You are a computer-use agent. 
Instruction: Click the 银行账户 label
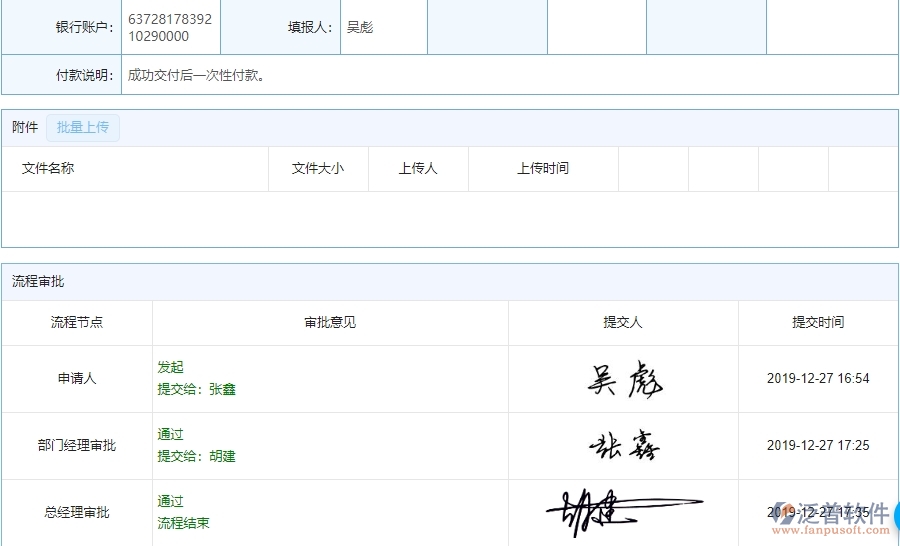pos(84,28)
